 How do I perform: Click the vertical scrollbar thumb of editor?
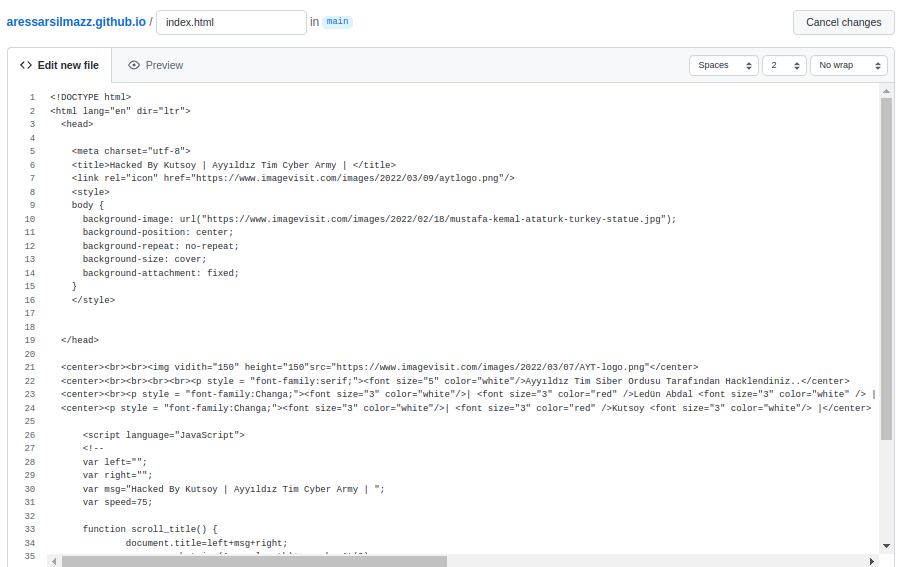[886, 269]
